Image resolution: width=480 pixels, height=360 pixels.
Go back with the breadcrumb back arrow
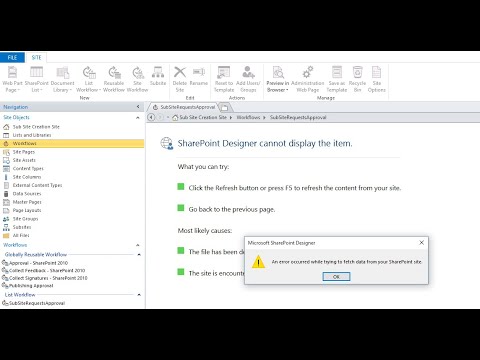pos(151,117)
